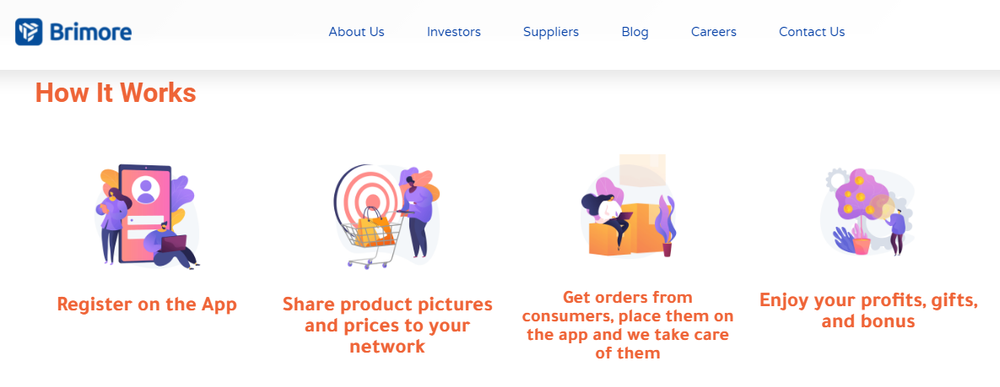The height and width of the screenshot is (387, 1000).
Task: Click the Get orders from consumers caption
Action: coord(628,325)
